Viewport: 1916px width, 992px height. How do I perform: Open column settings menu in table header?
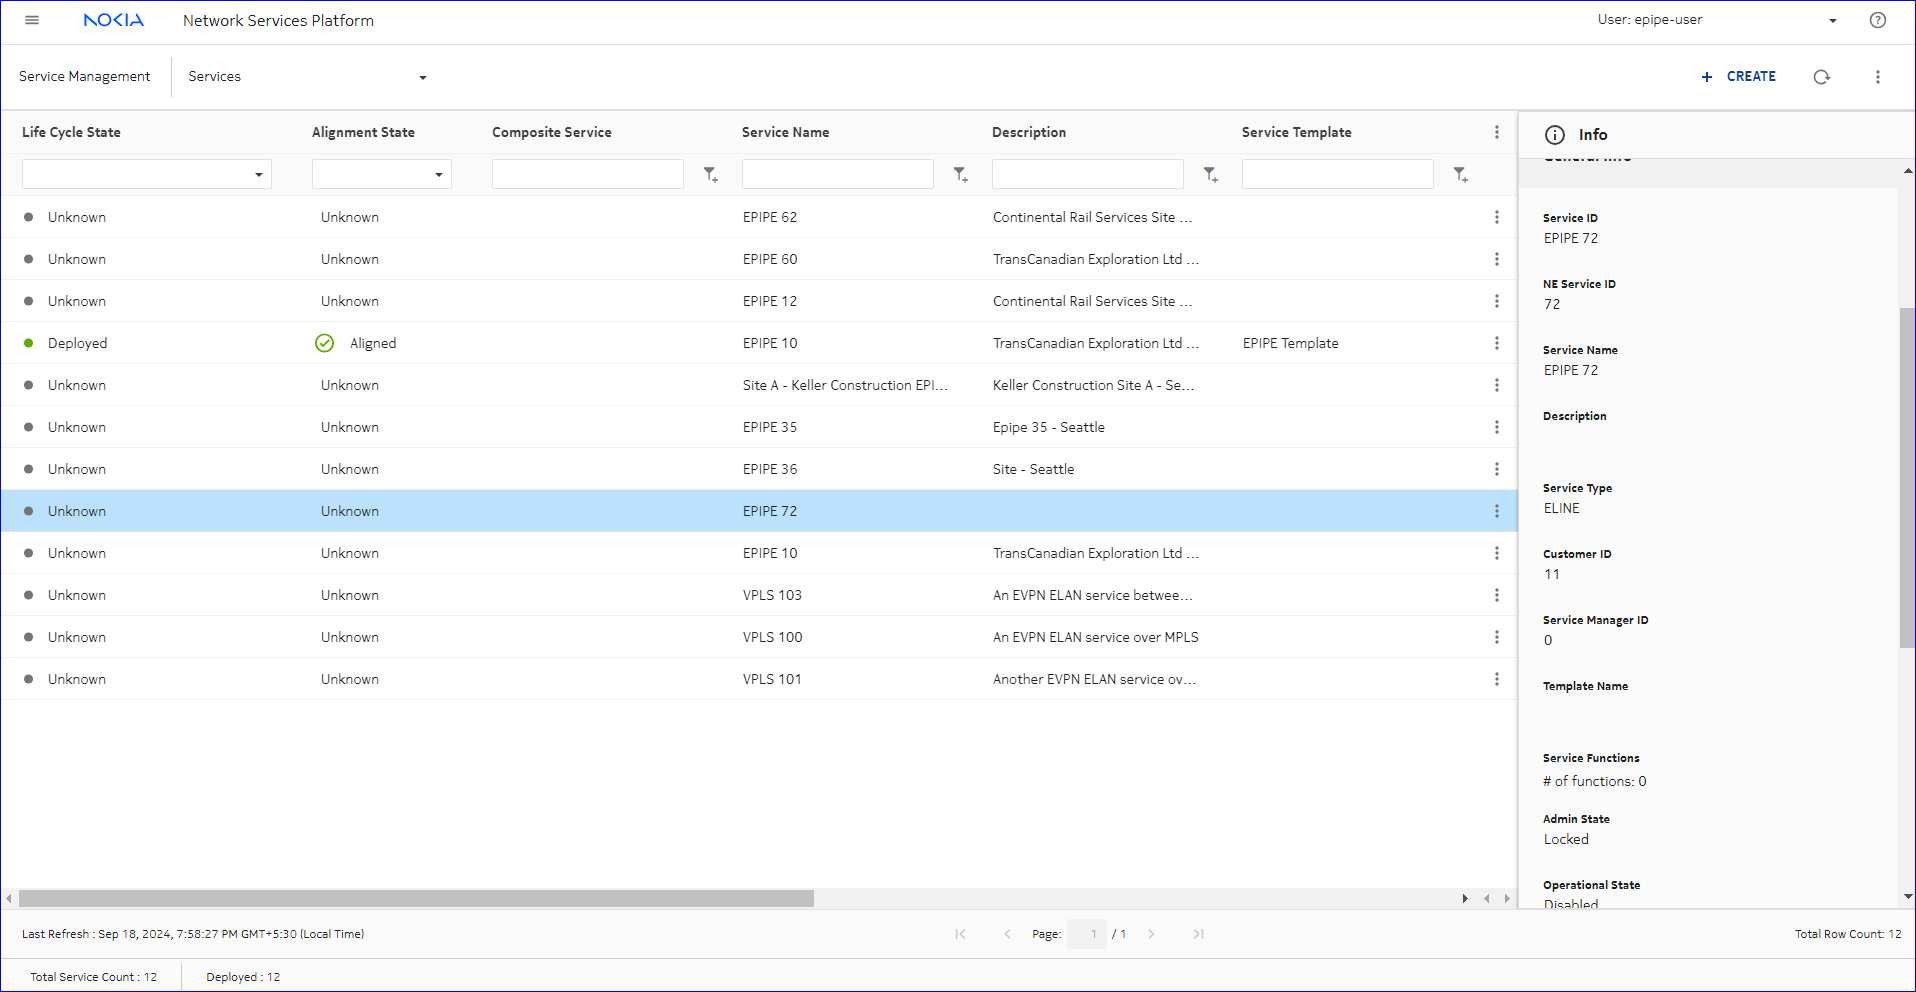tap(1496, 132)
